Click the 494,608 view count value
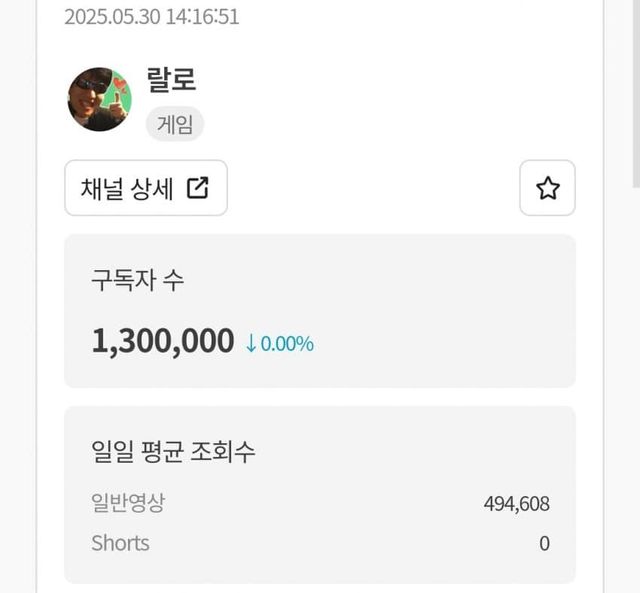The image size is (640, 593). point(516,504)
